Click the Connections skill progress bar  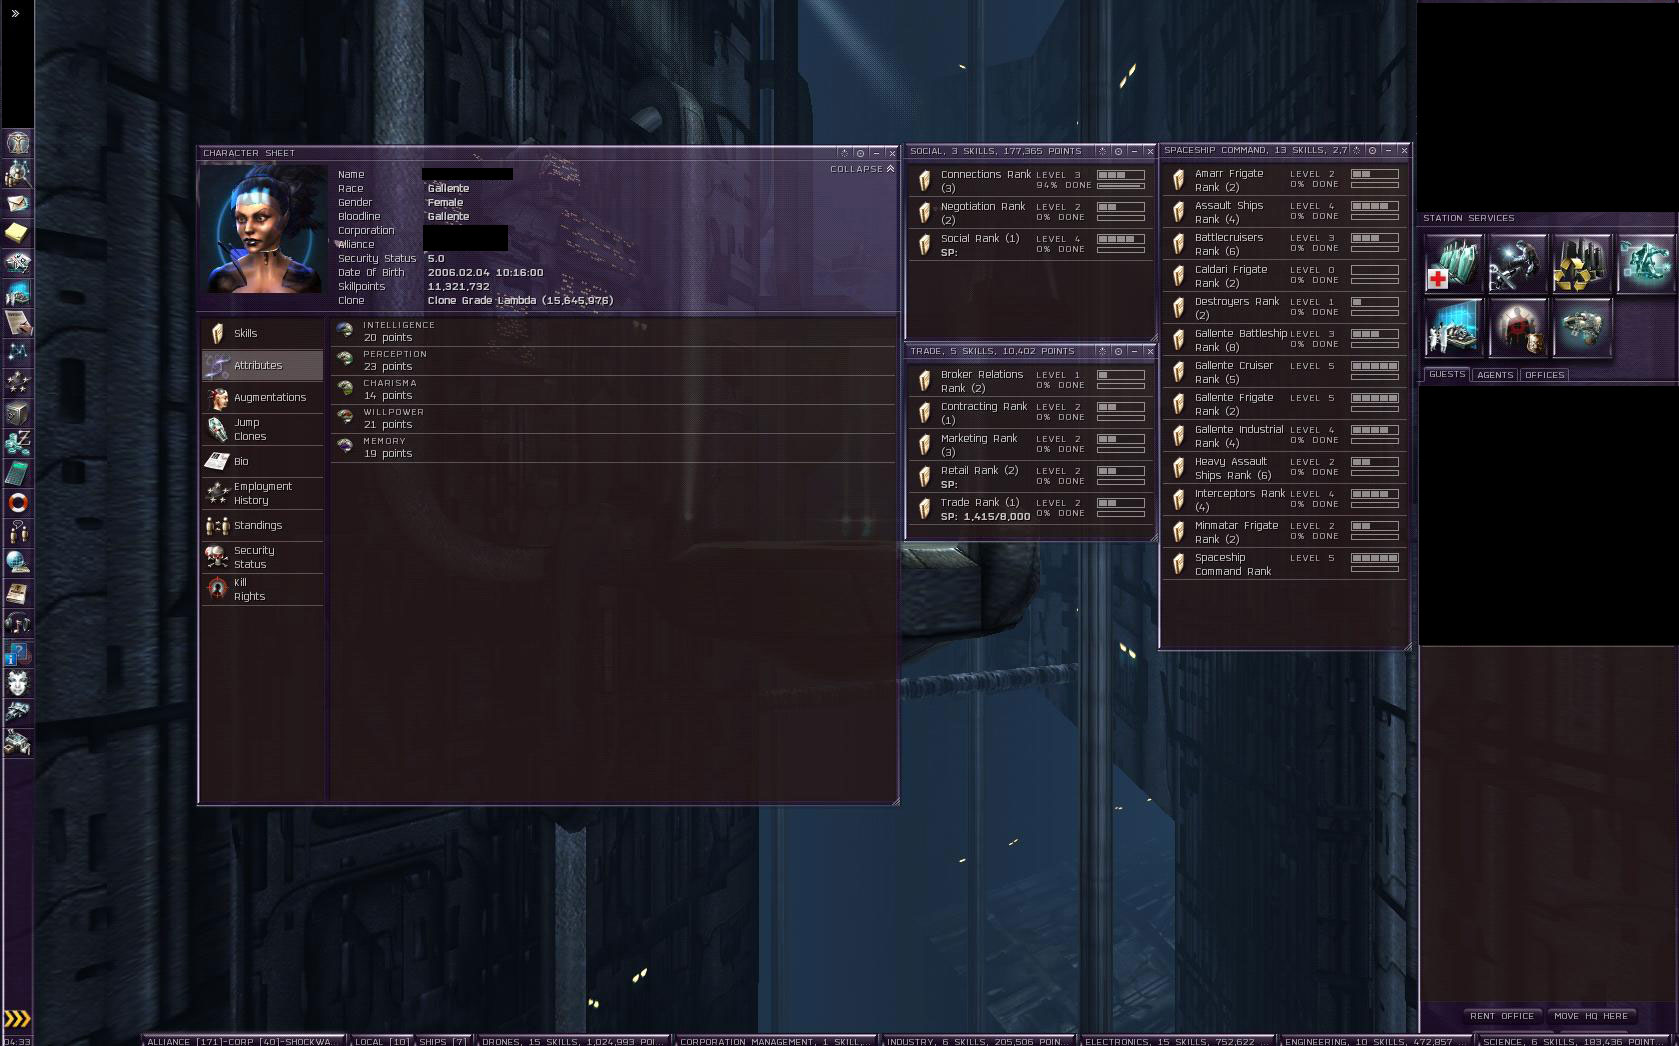click(1121, 186)
